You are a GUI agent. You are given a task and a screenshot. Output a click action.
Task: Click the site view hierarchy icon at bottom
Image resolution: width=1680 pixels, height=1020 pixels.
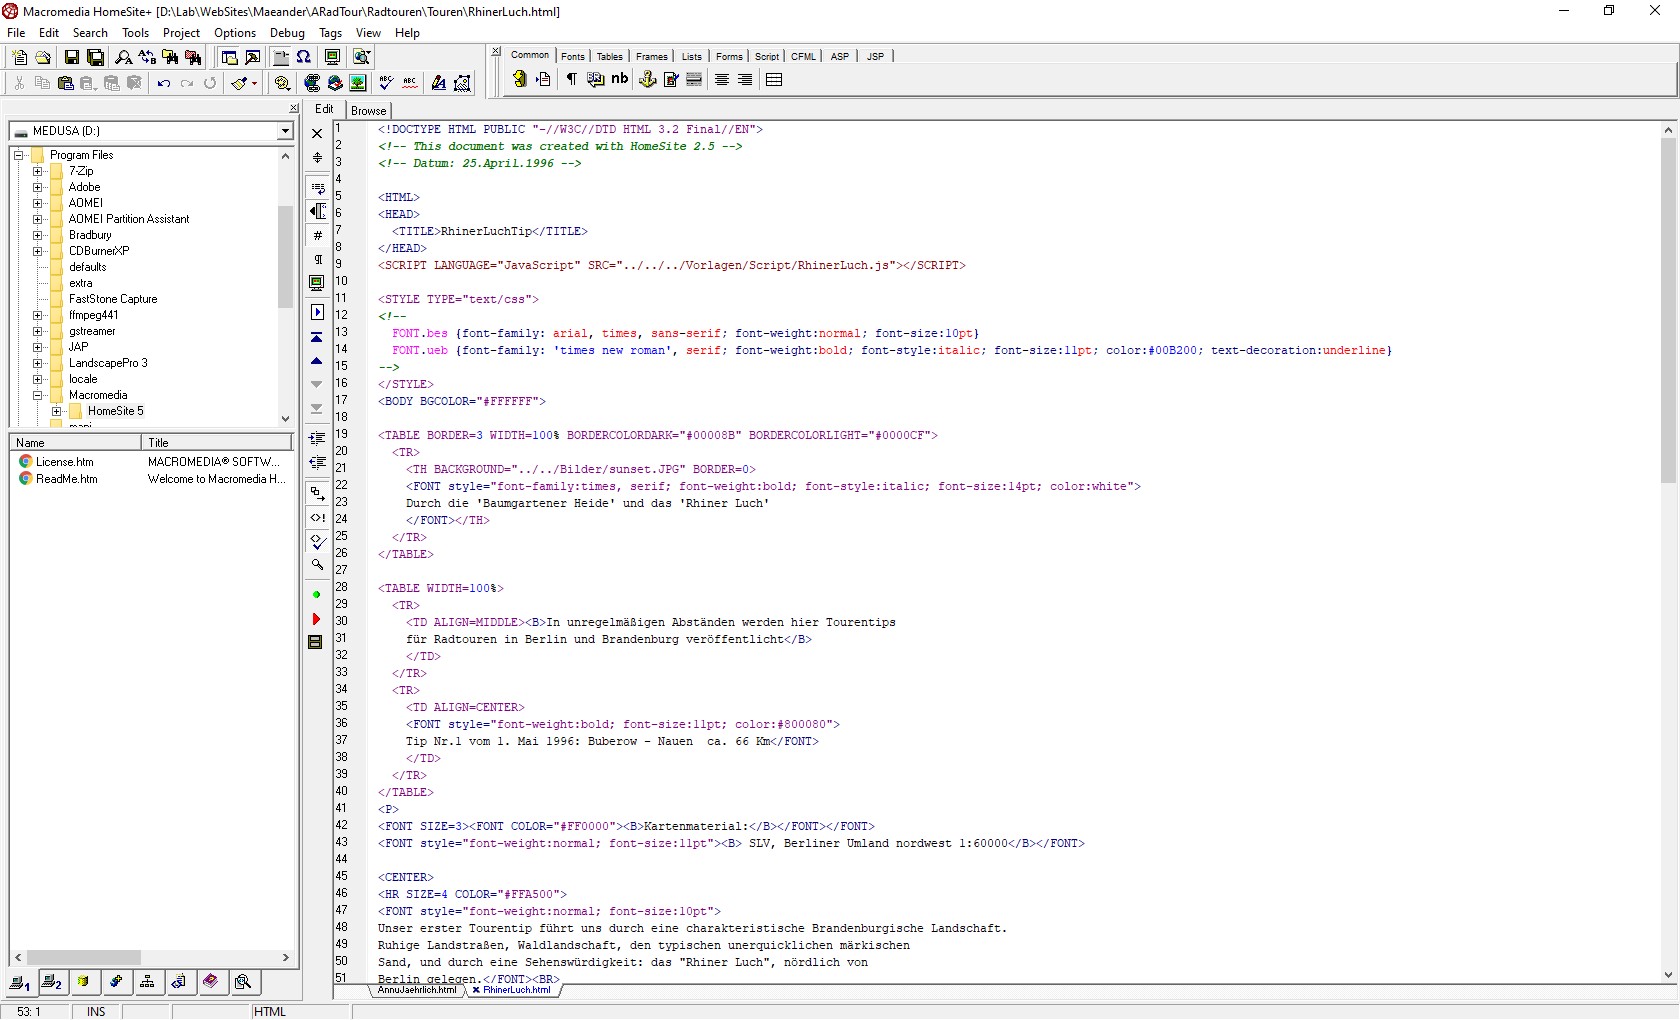(147, 982)
